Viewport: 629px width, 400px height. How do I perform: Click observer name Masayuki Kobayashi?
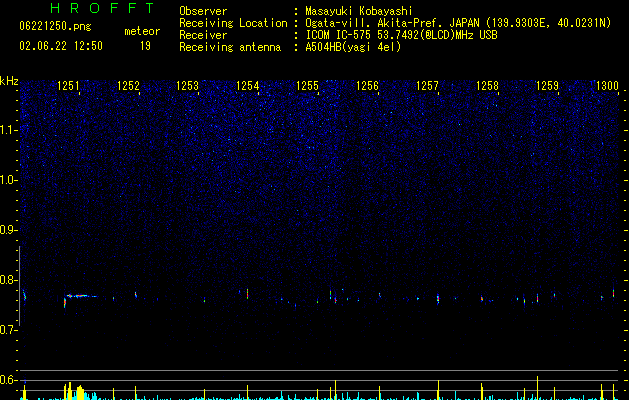[359, 11]
